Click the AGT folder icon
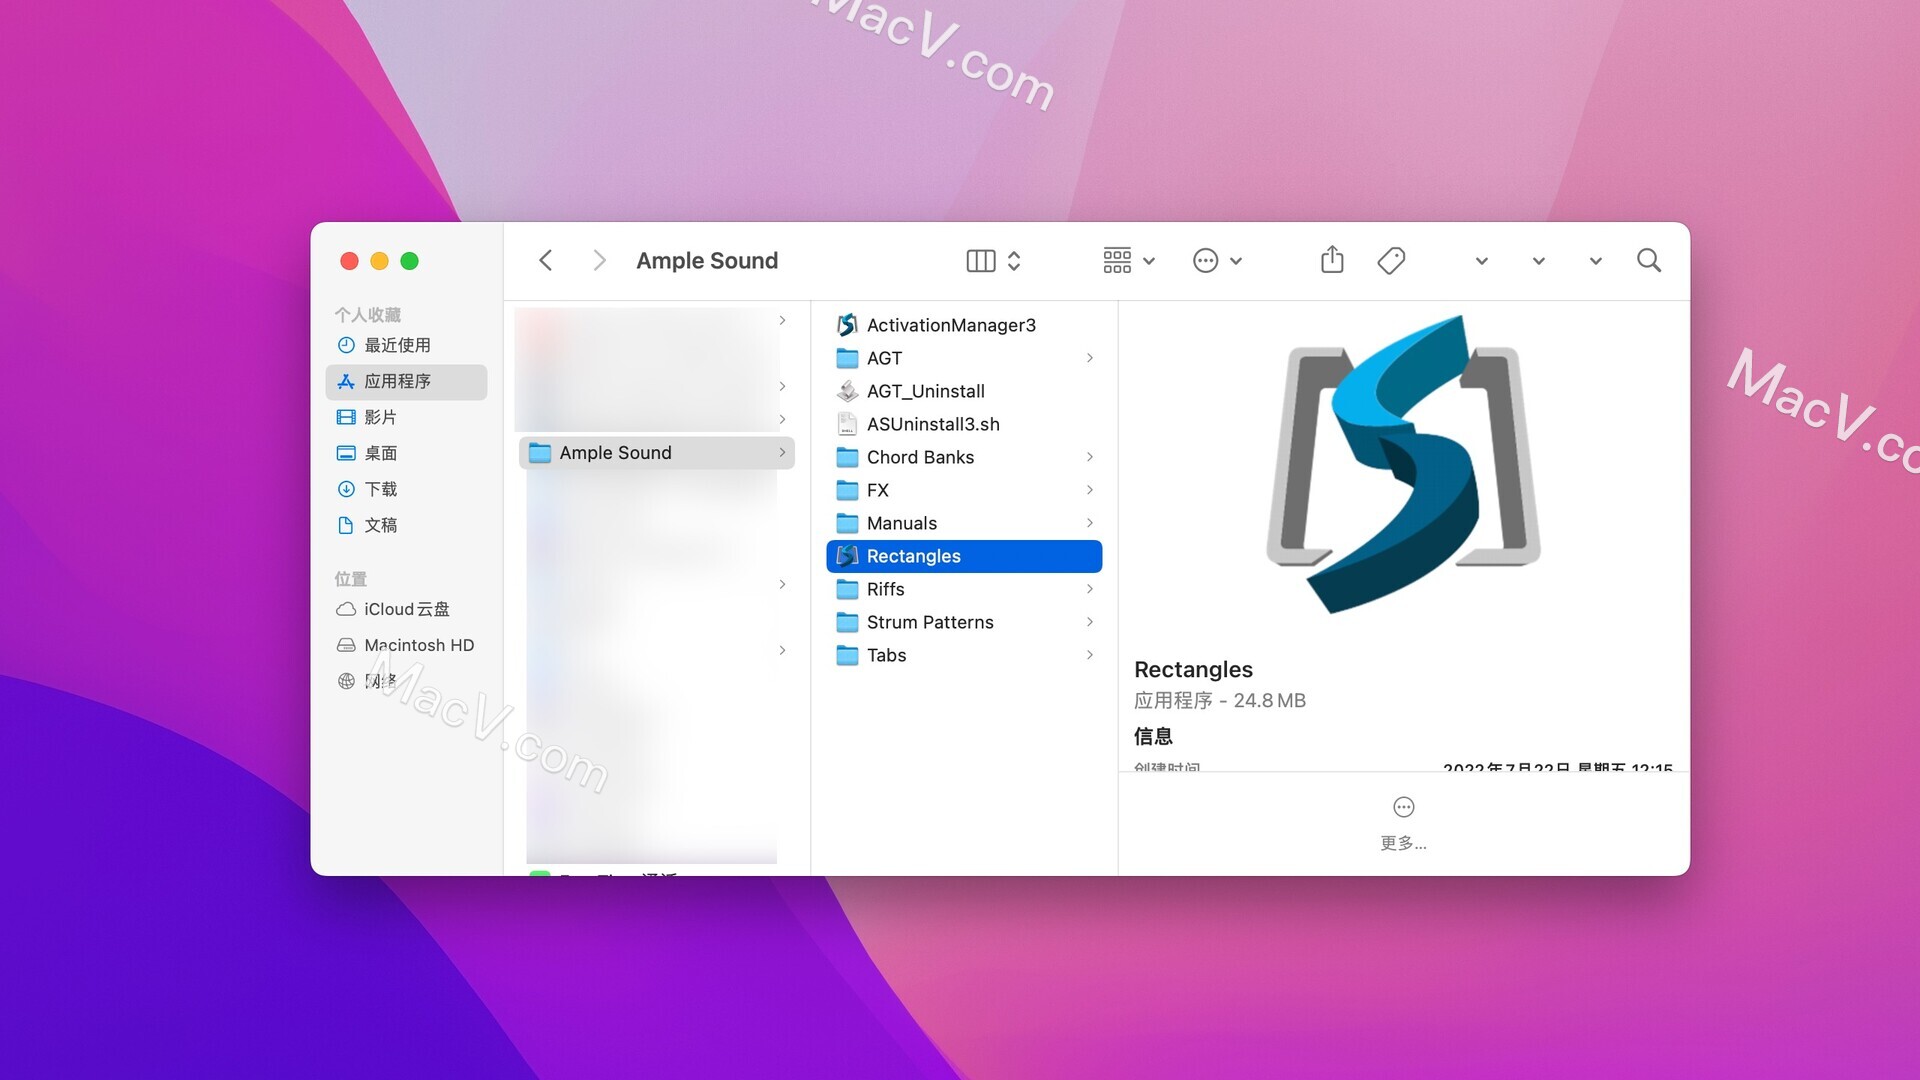 click(x=847, y=358)
